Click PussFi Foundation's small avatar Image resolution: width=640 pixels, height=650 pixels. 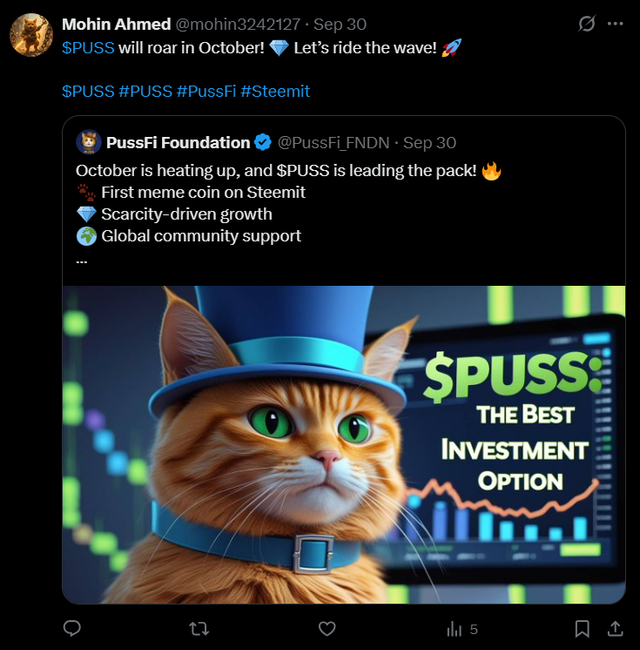point(89,142)
